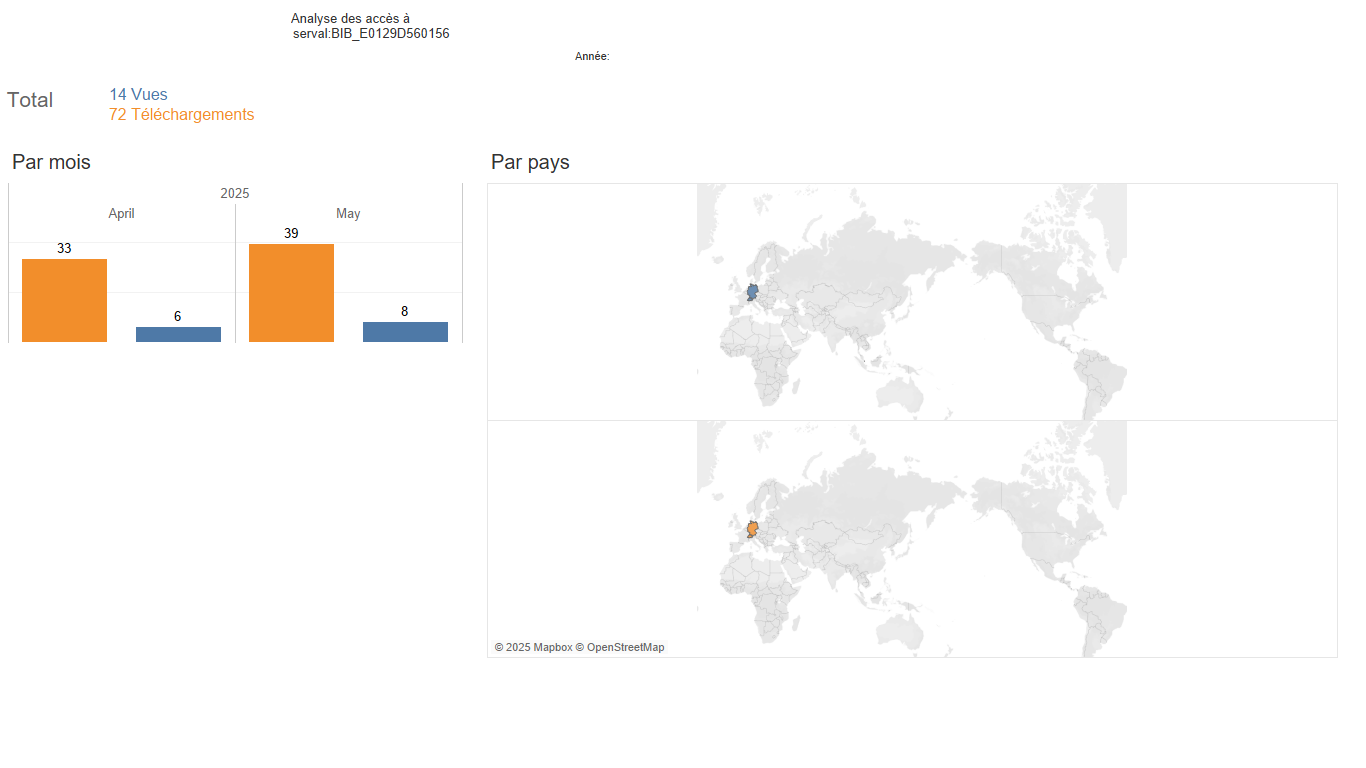
Task: Select May orange downloads bar labeled 39
Action: tap(291, 293)
